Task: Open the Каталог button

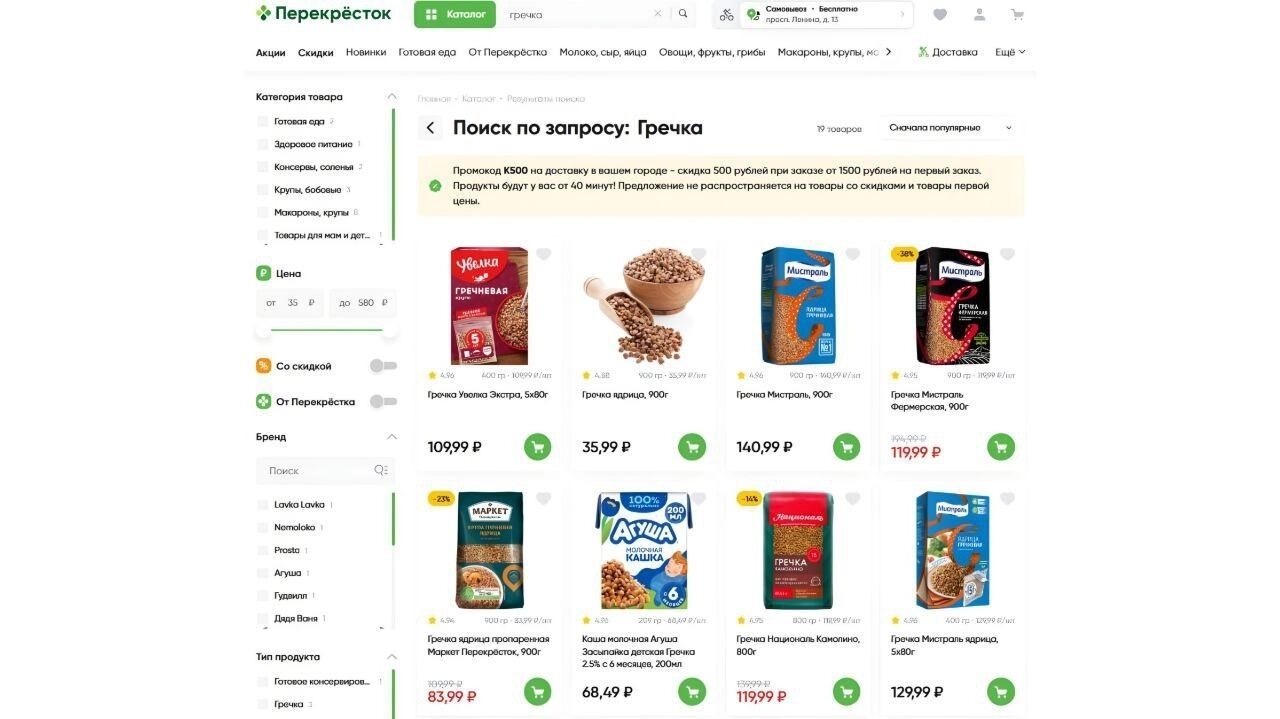Action: point(455,14)
